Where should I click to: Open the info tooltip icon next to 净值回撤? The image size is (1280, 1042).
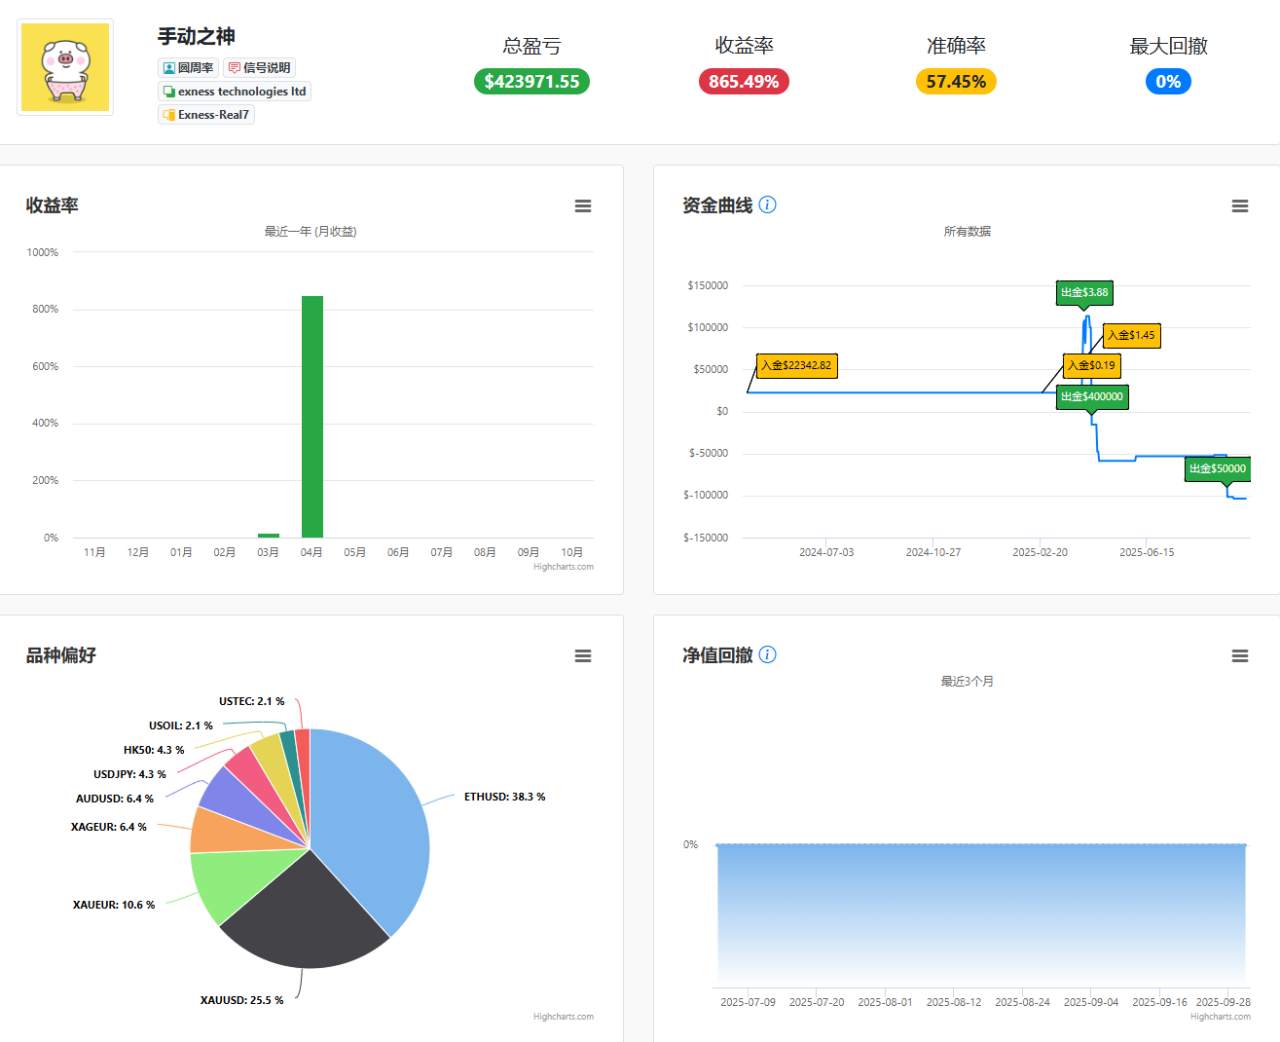tap(767, 654)
